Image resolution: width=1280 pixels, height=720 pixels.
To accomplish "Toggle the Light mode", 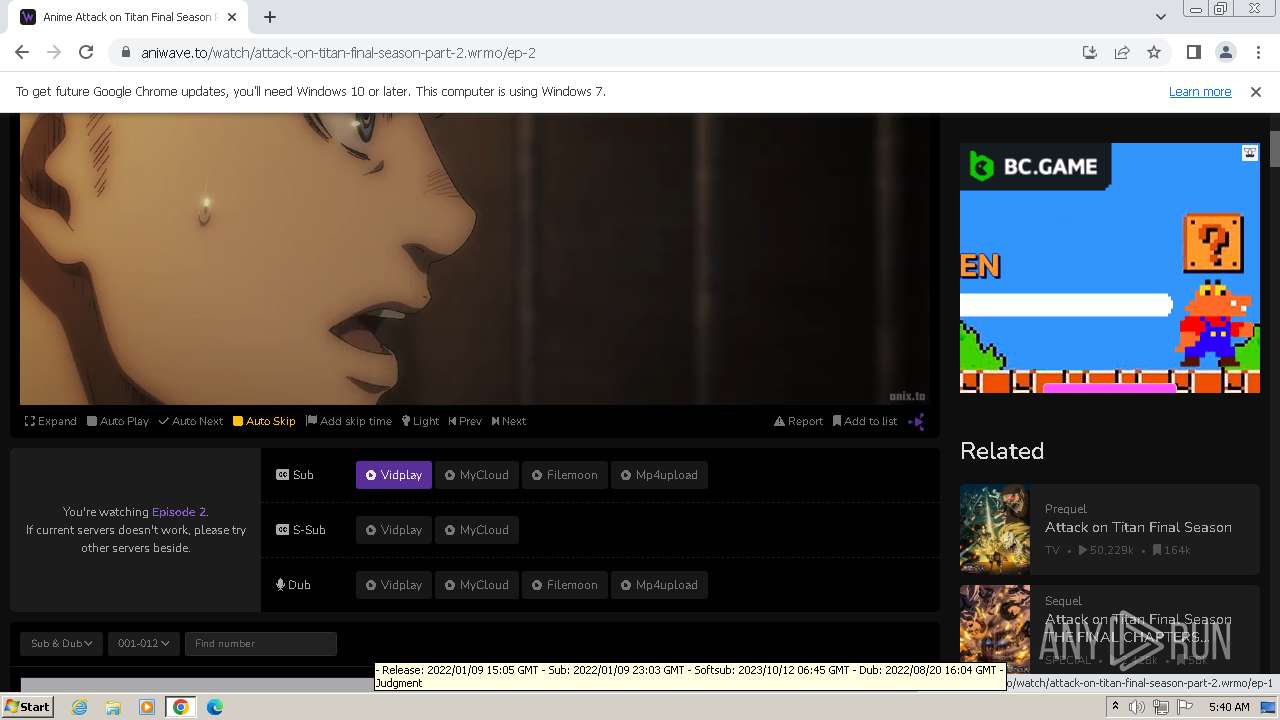I will [x=420, y=421].
